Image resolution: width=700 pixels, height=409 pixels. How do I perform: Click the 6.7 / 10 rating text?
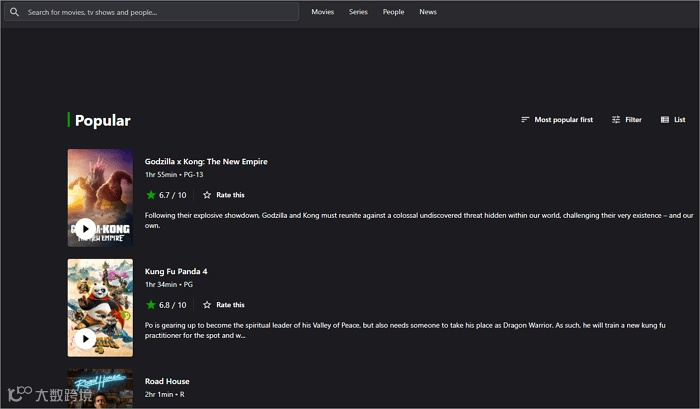coord(172,195)
